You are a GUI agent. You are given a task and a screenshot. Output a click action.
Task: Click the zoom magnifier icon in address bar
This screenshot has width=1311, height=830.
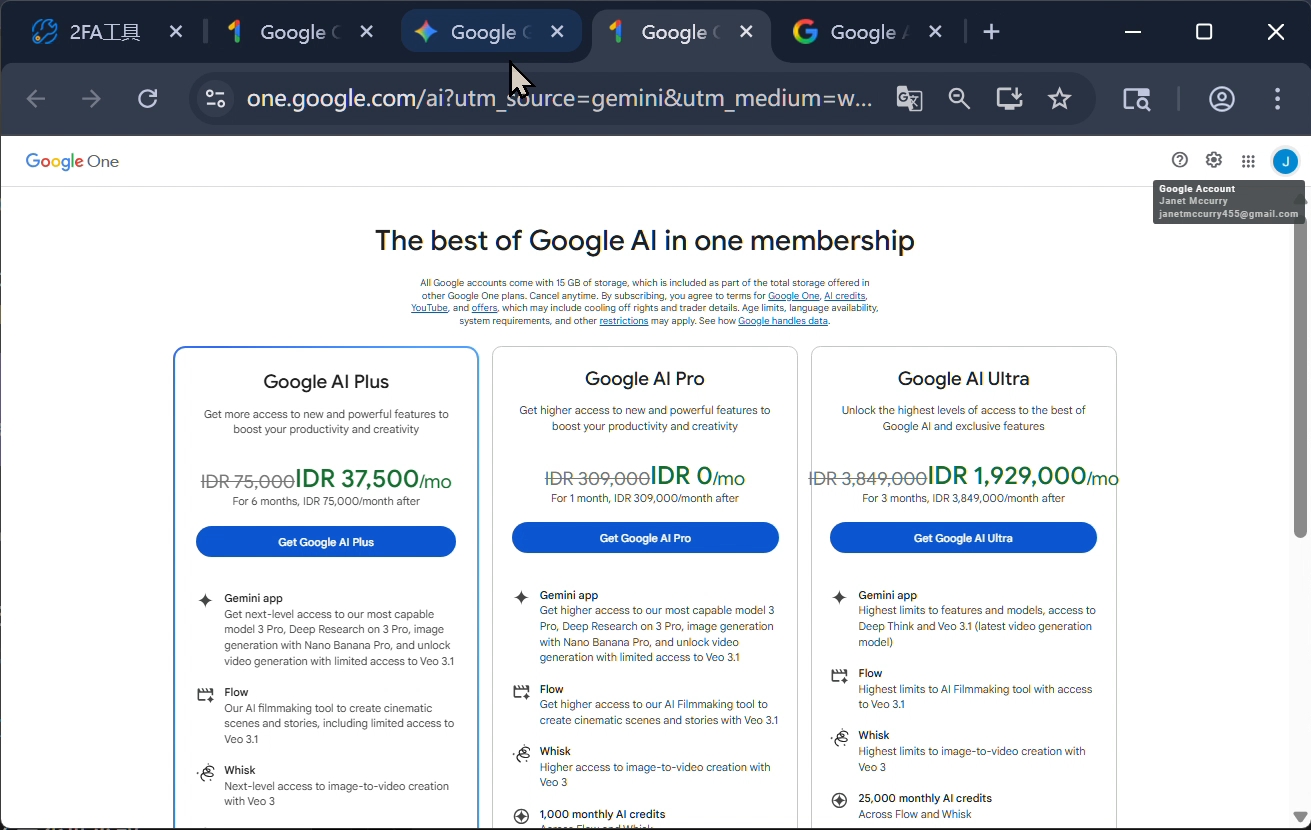(959, 98)
